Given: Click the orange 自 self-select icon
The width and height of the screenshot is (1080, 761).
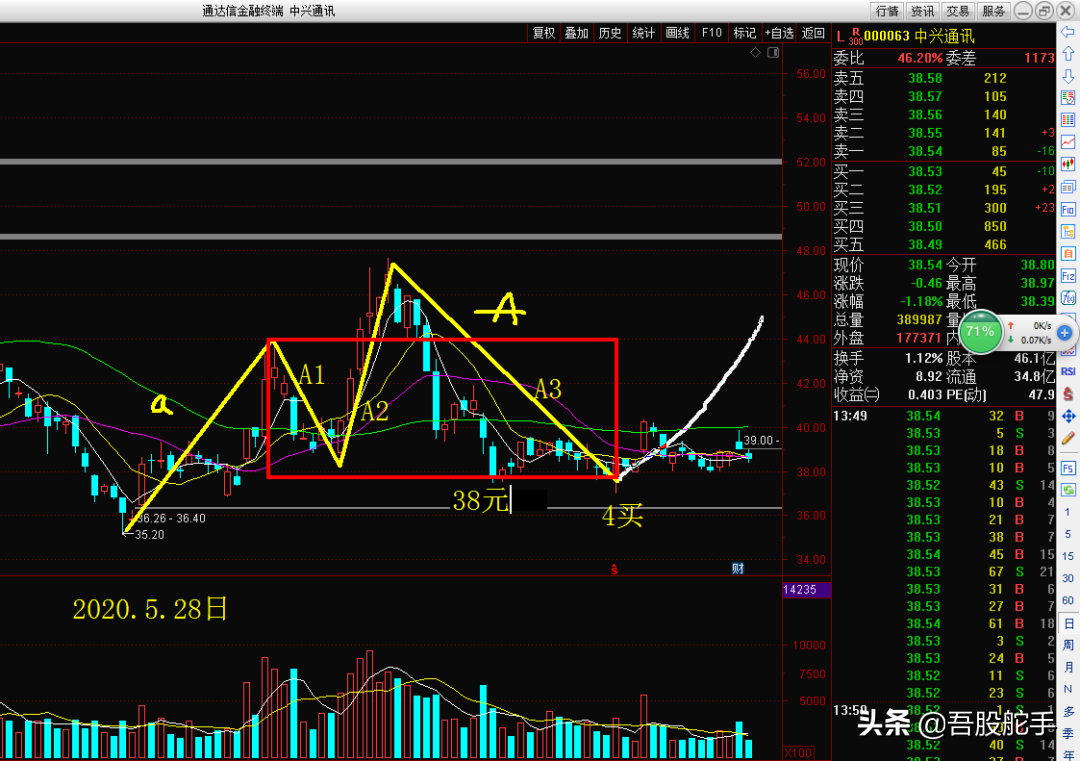Looking at the screenshot, I should pos(1068,254).
